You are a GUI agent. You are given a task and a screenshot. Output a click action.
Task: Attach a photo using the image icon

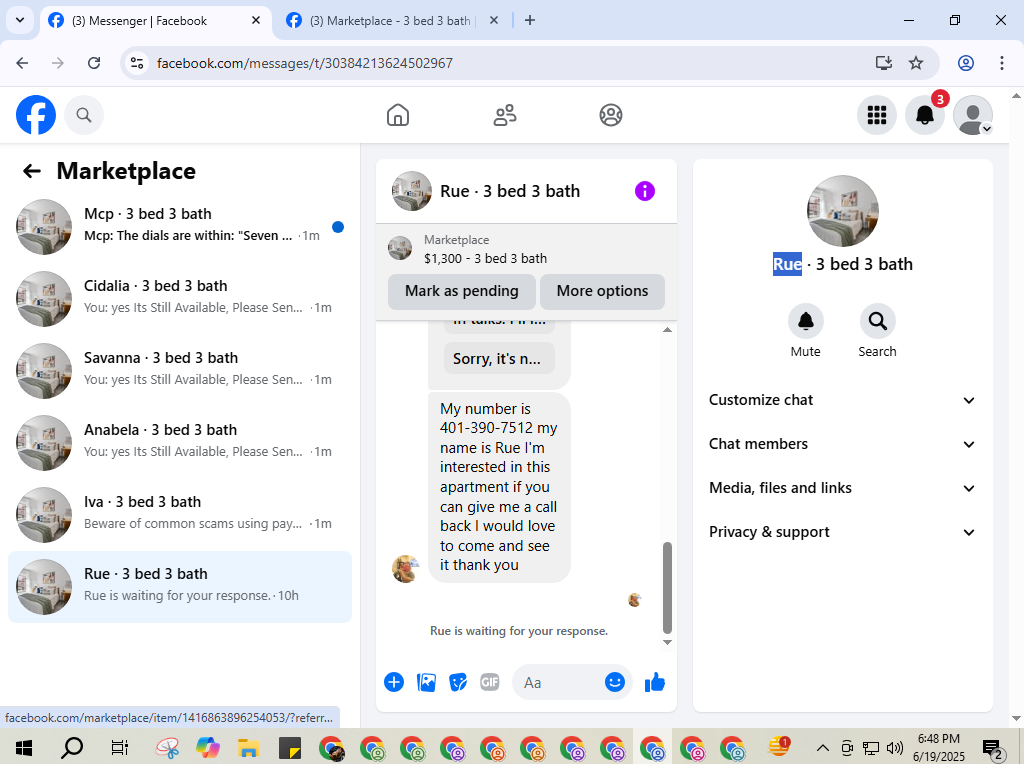[426, 682]
